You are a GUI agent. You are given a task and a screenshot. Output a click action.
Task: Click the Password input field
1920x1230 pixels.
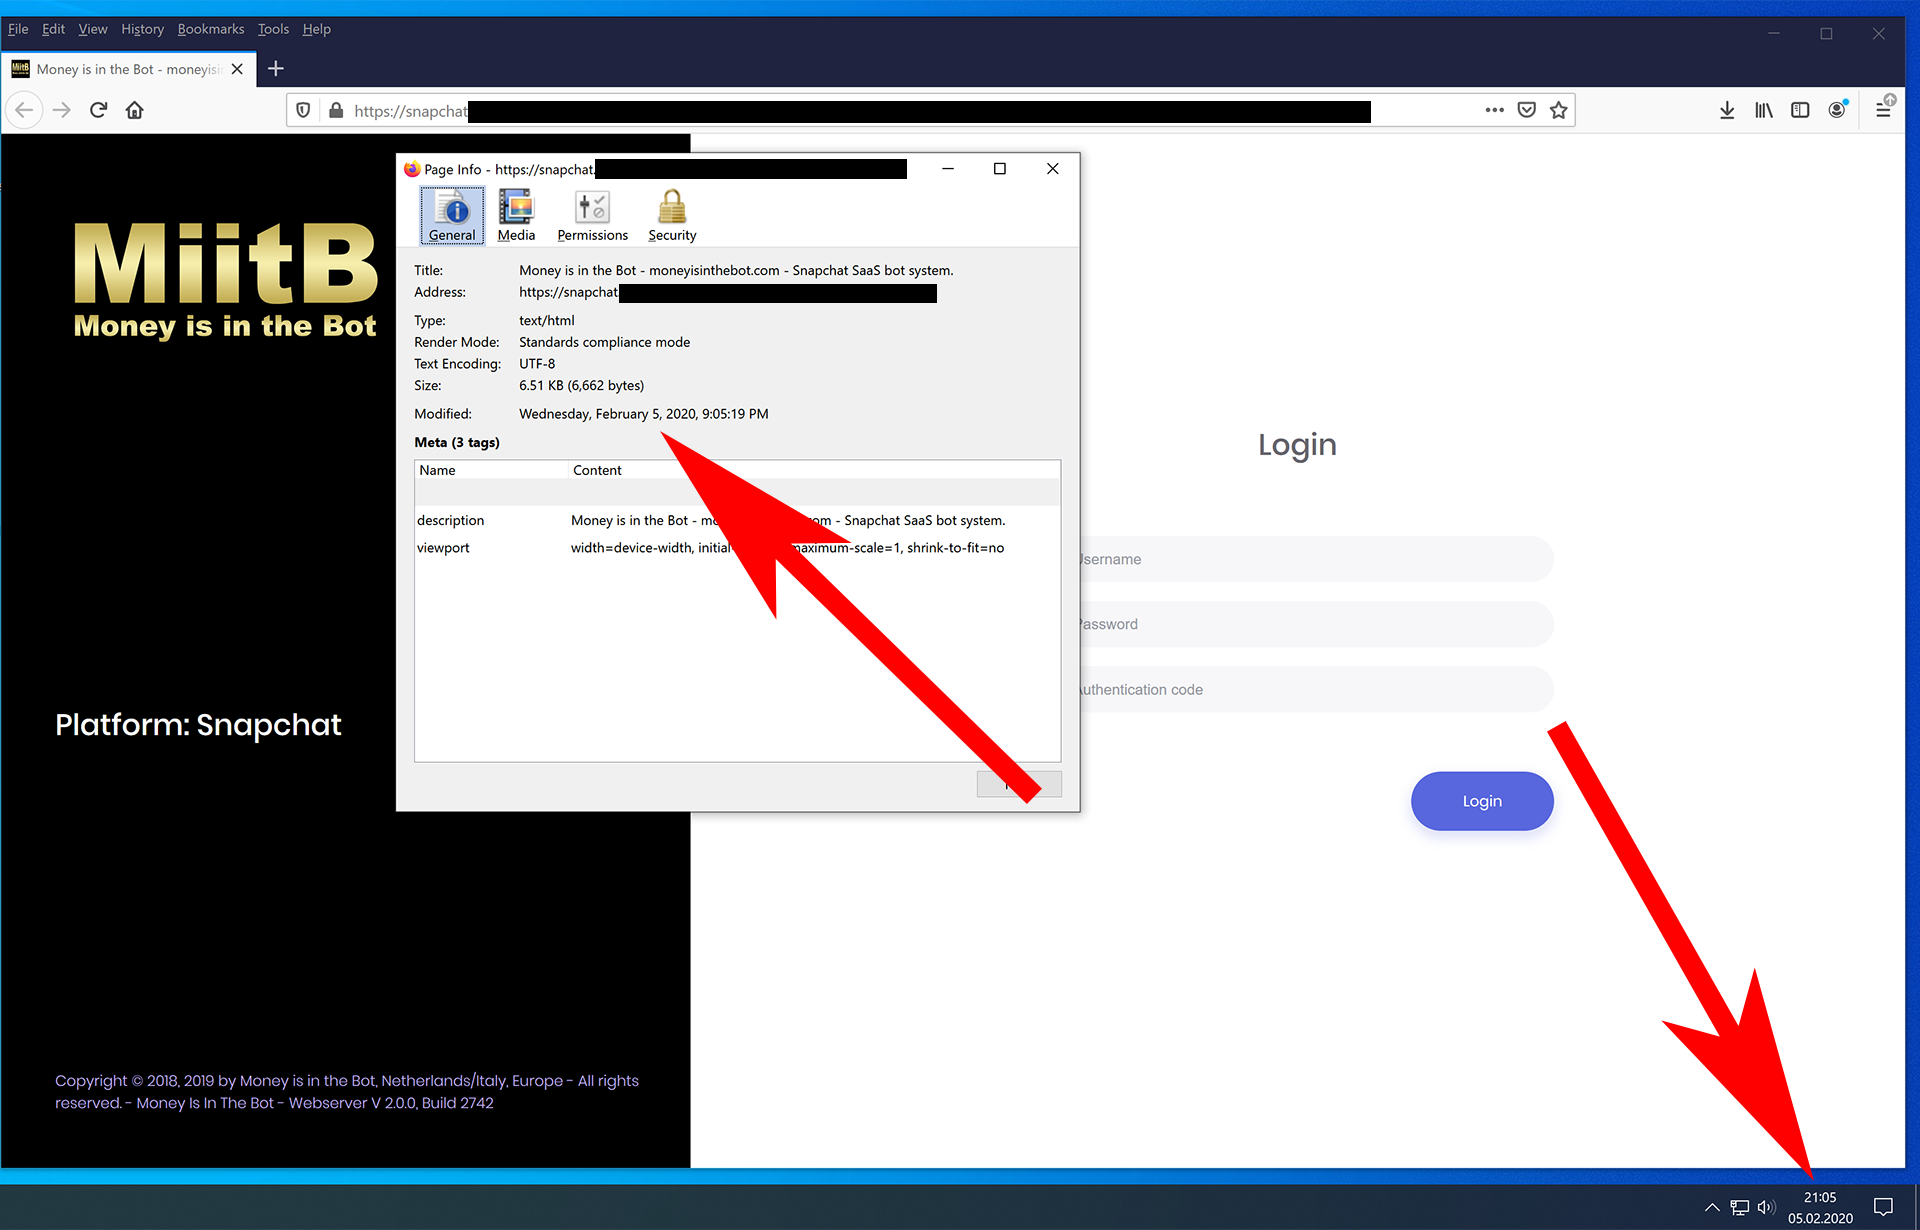click(x=1315, y=624)
